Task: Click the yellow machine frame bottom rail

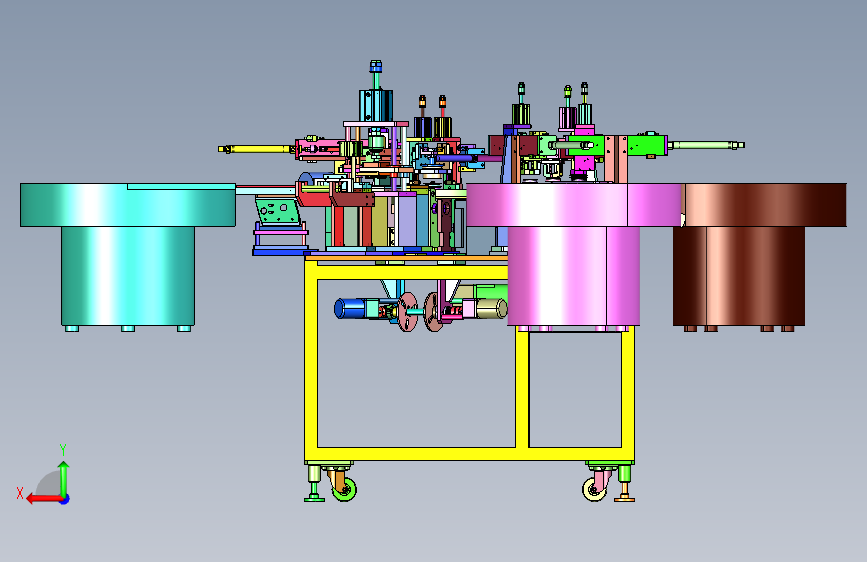Action: click(x=469, y=454)
